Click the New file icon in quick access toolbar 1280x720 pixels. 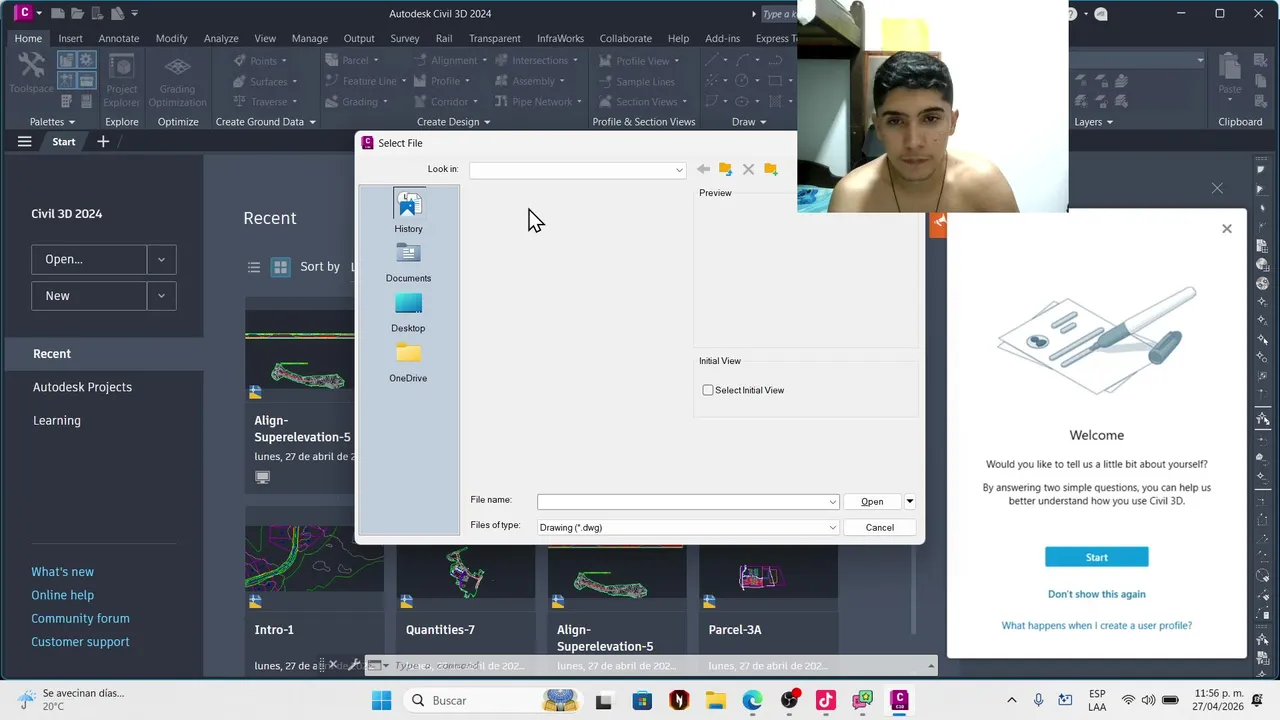pyautogui.click(x=59, y=14)
